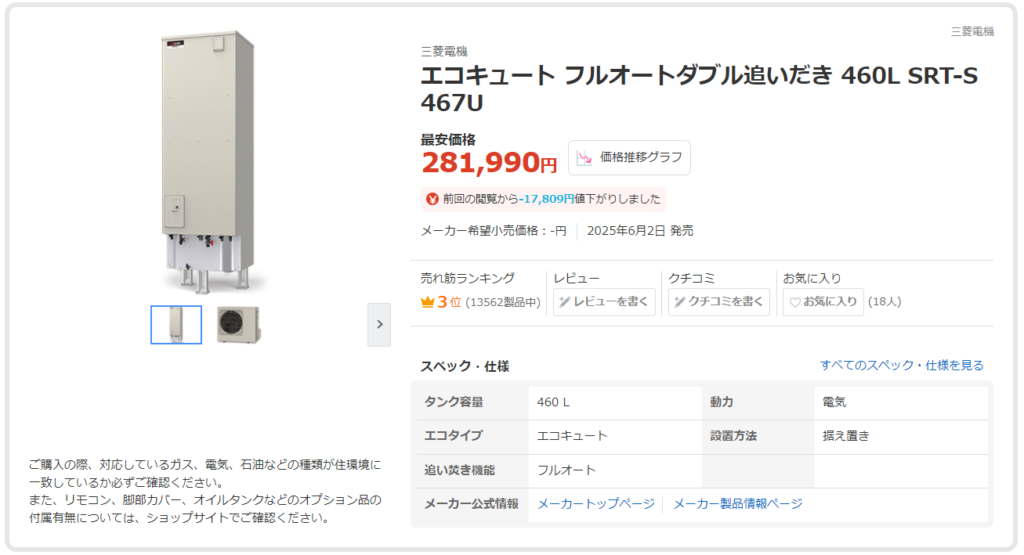Click the pencil icon beside クチコミを書く
Screen dimensions: 1024x555
coord(679,302)
